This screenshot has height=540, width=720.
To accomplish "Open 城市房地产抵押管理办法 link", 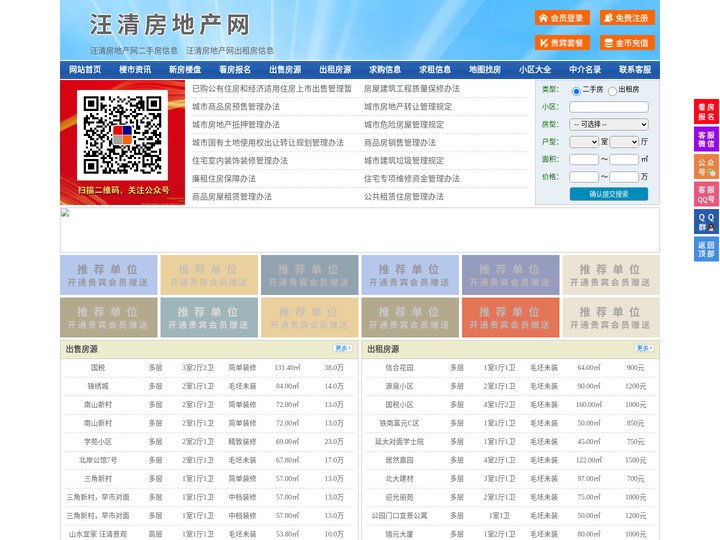I will click(236, 124).
